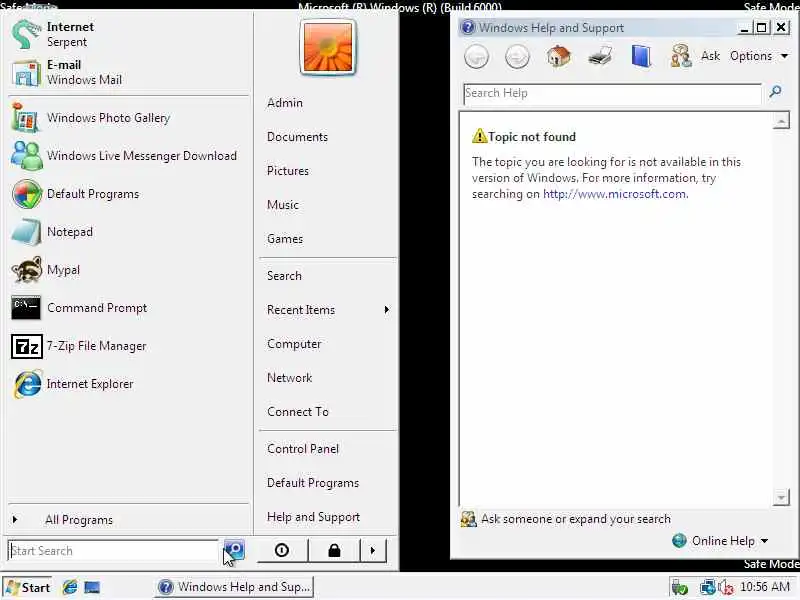Minimize the Help and Support window
Image resolution: width=800 pixels, height=600 pixels.
tap(745, 28)
